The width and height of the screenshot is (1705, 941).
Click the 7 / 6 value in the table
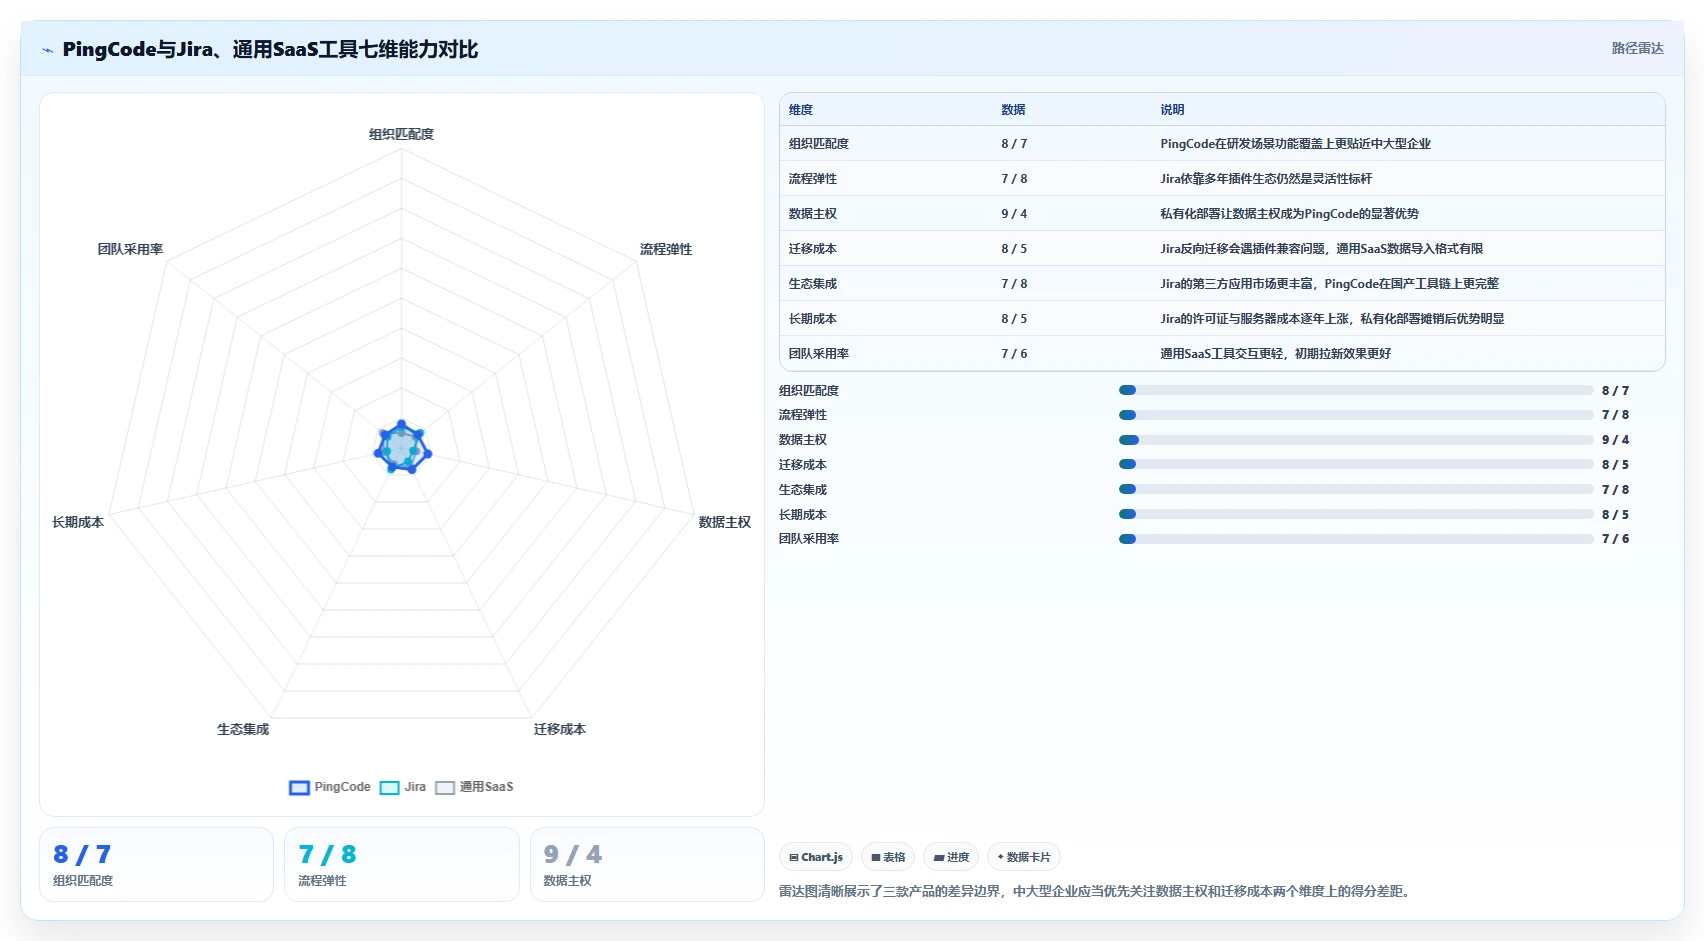1014,354
